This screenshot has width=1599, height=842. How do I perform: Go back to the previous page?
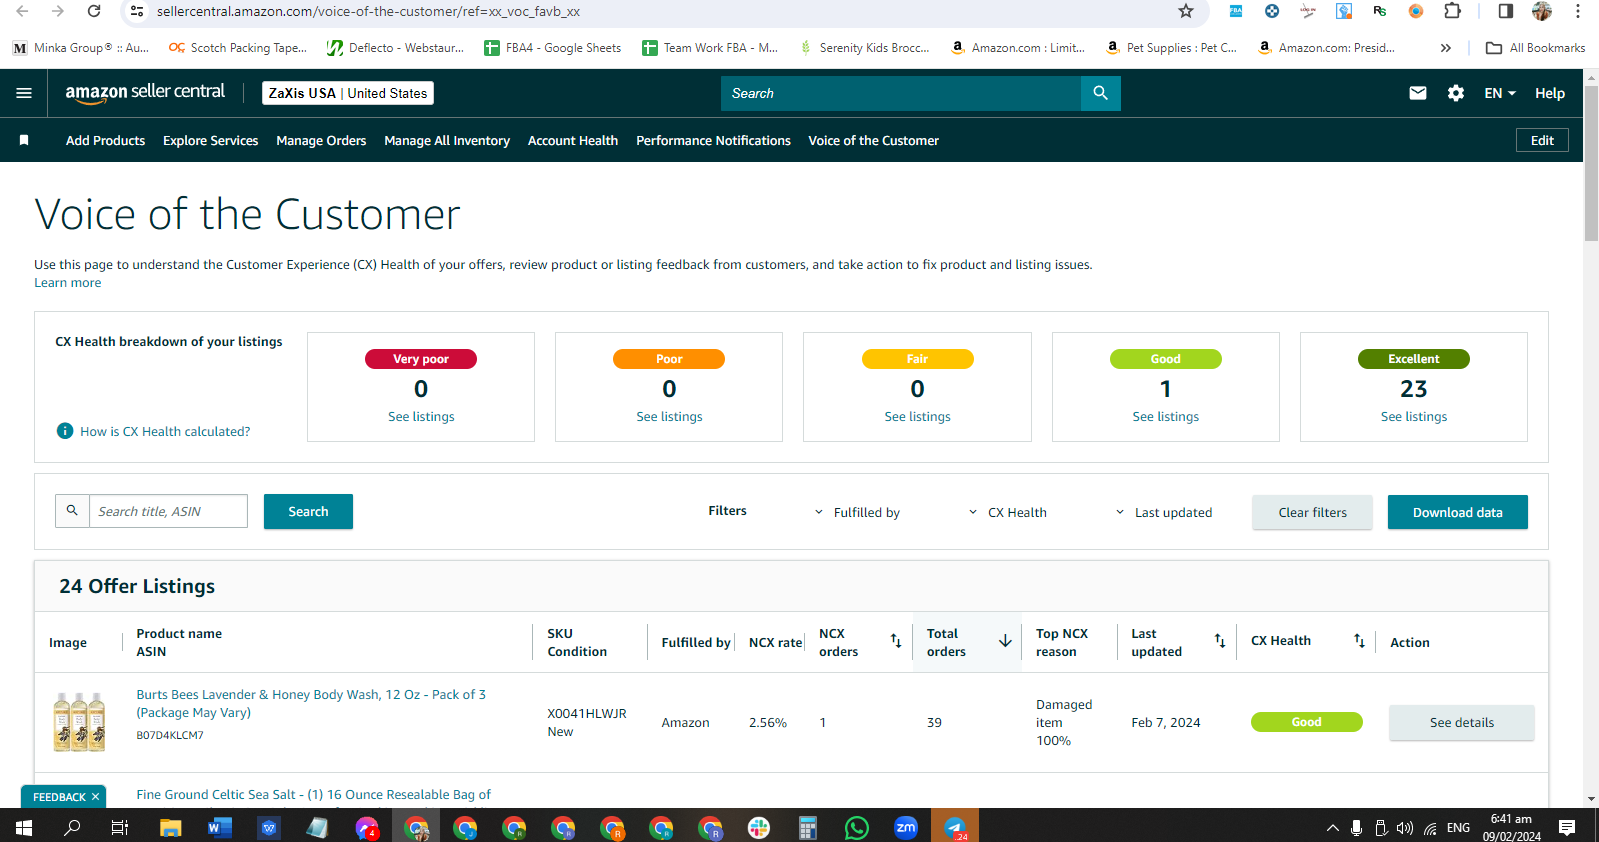[x=22, y=11]
